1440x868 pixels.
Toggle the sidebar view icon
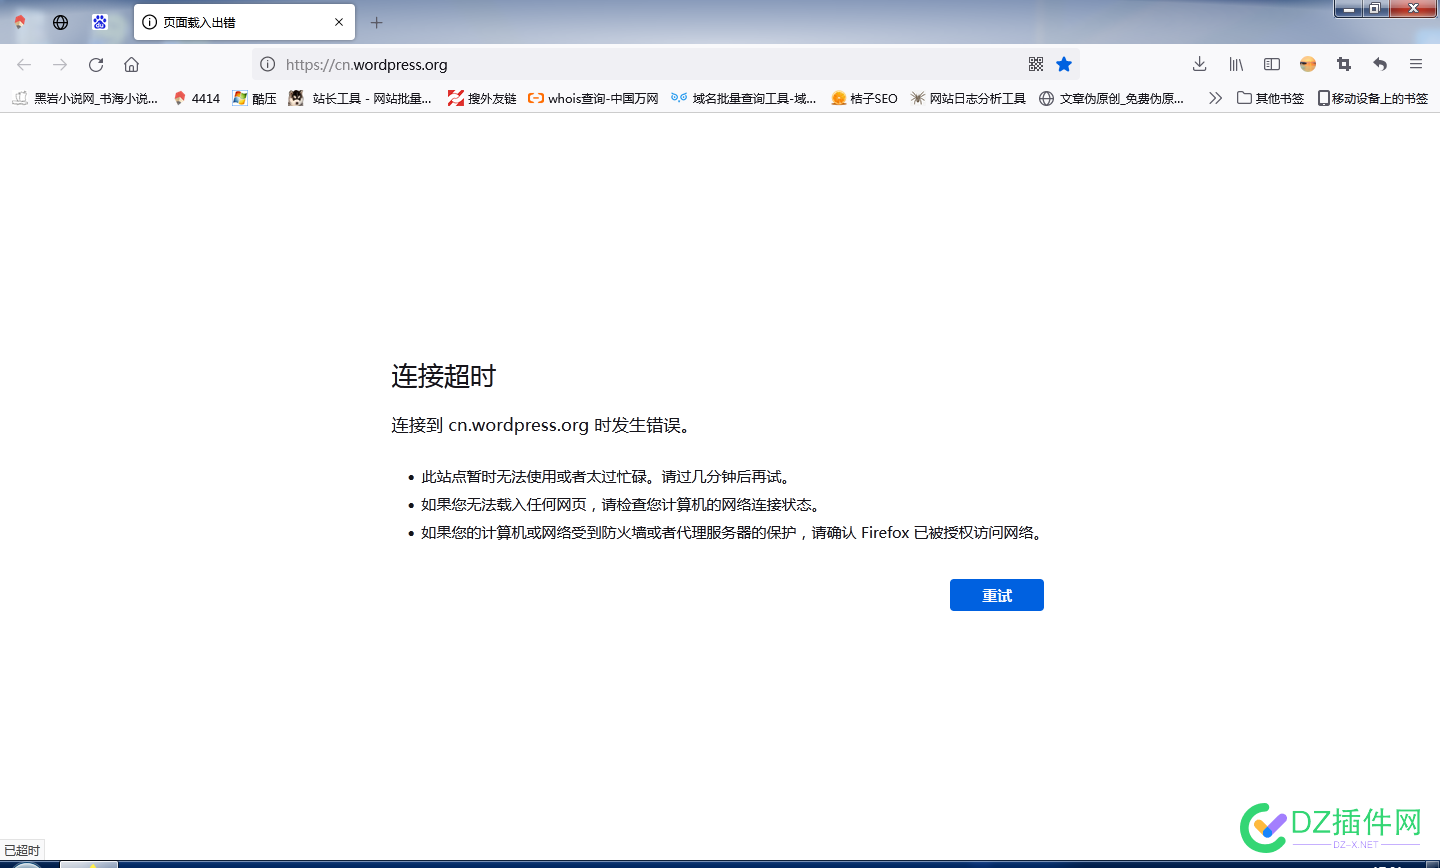(1272, 64)
